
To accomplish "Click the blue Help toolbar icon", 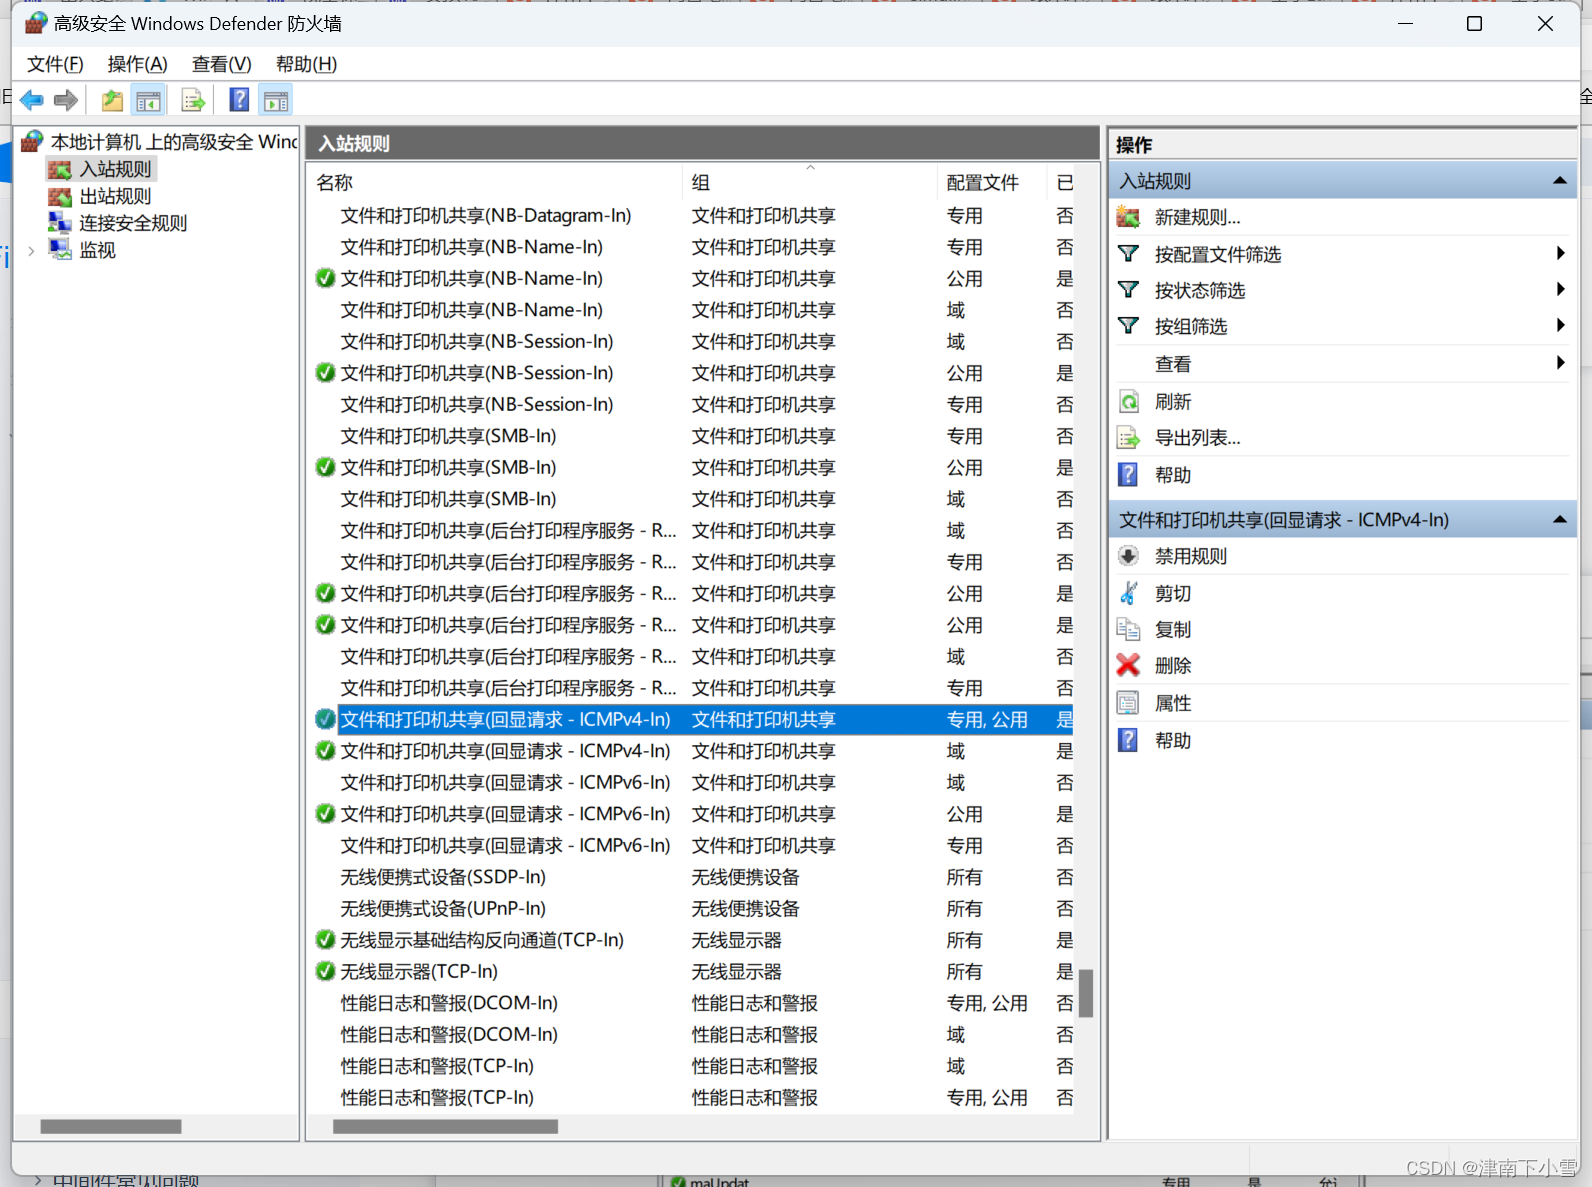I will click(240, 100).
